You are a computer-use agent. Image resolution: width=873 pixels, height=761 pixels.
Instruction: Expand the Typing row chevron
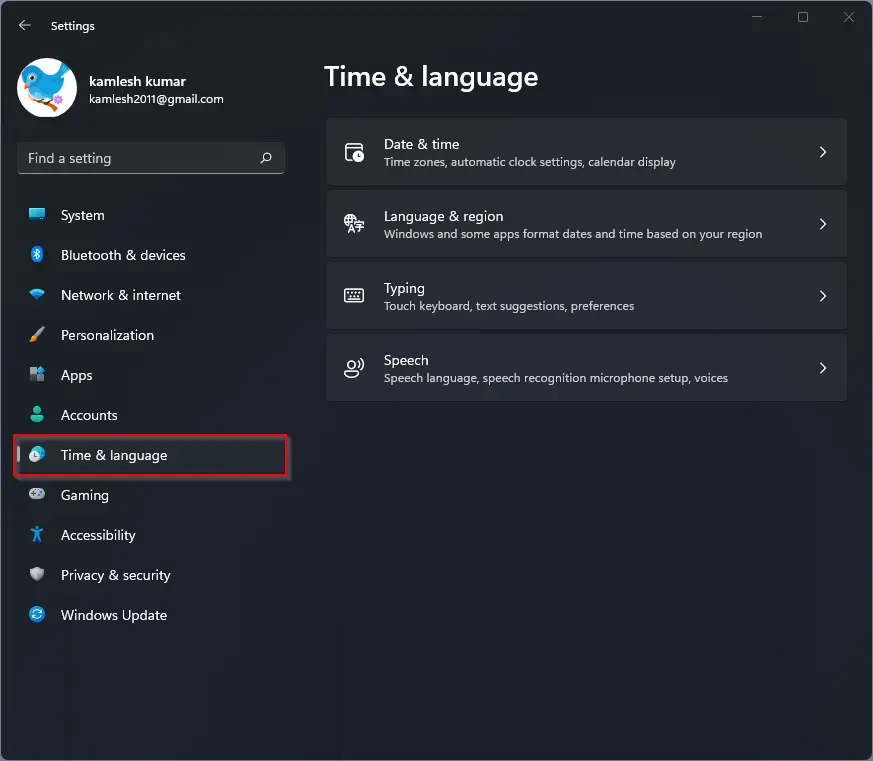(x=823, y=296)
